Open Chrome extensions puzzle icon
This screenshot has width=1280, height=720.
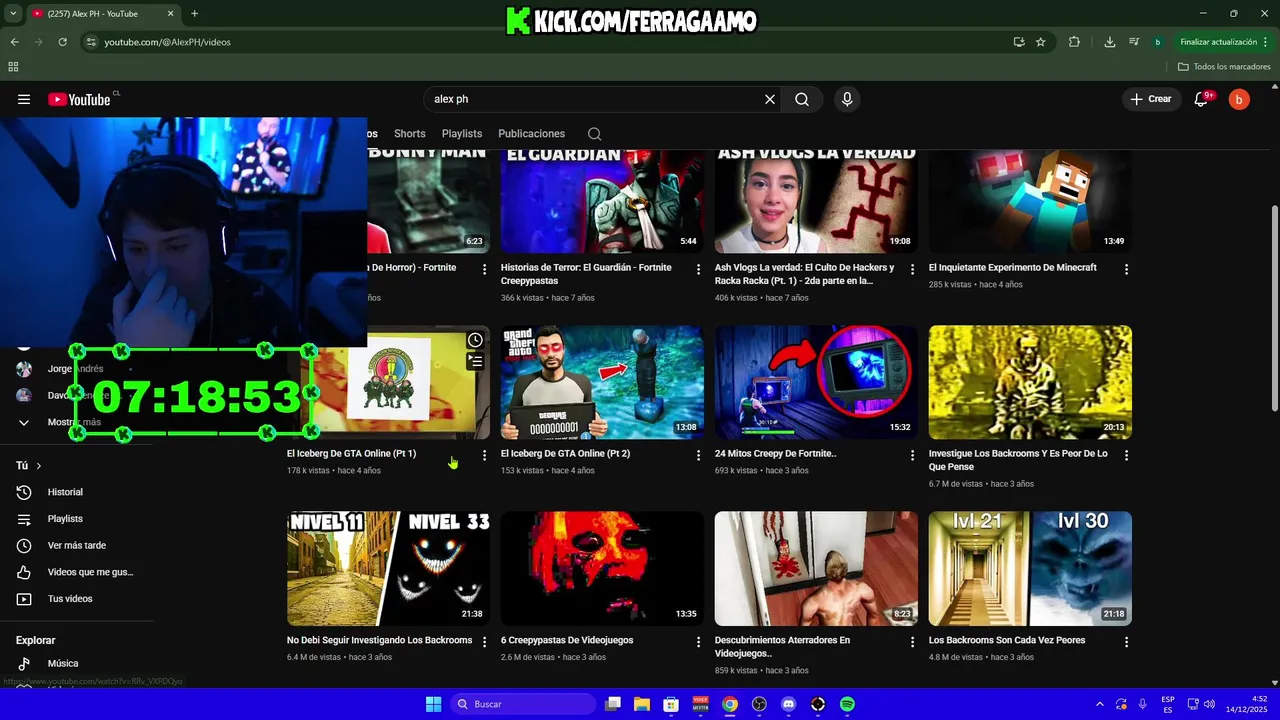coord(1074,42)
